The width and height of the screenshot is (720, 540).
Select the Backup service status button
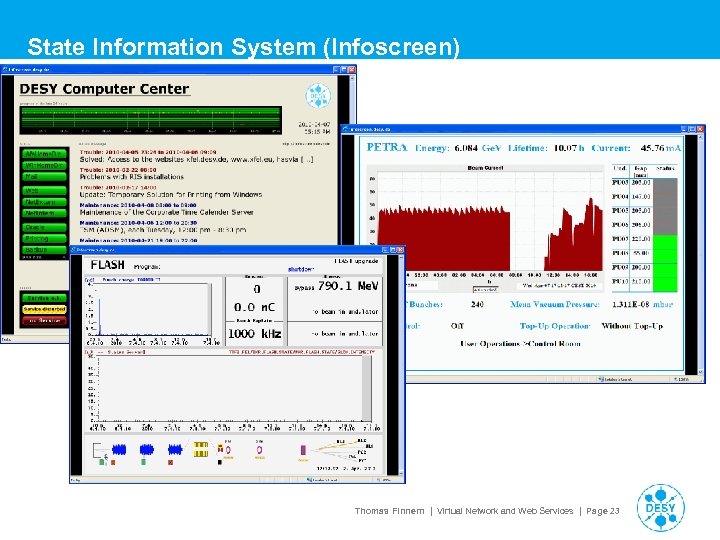pyautogui.click(x=45, y=250)
